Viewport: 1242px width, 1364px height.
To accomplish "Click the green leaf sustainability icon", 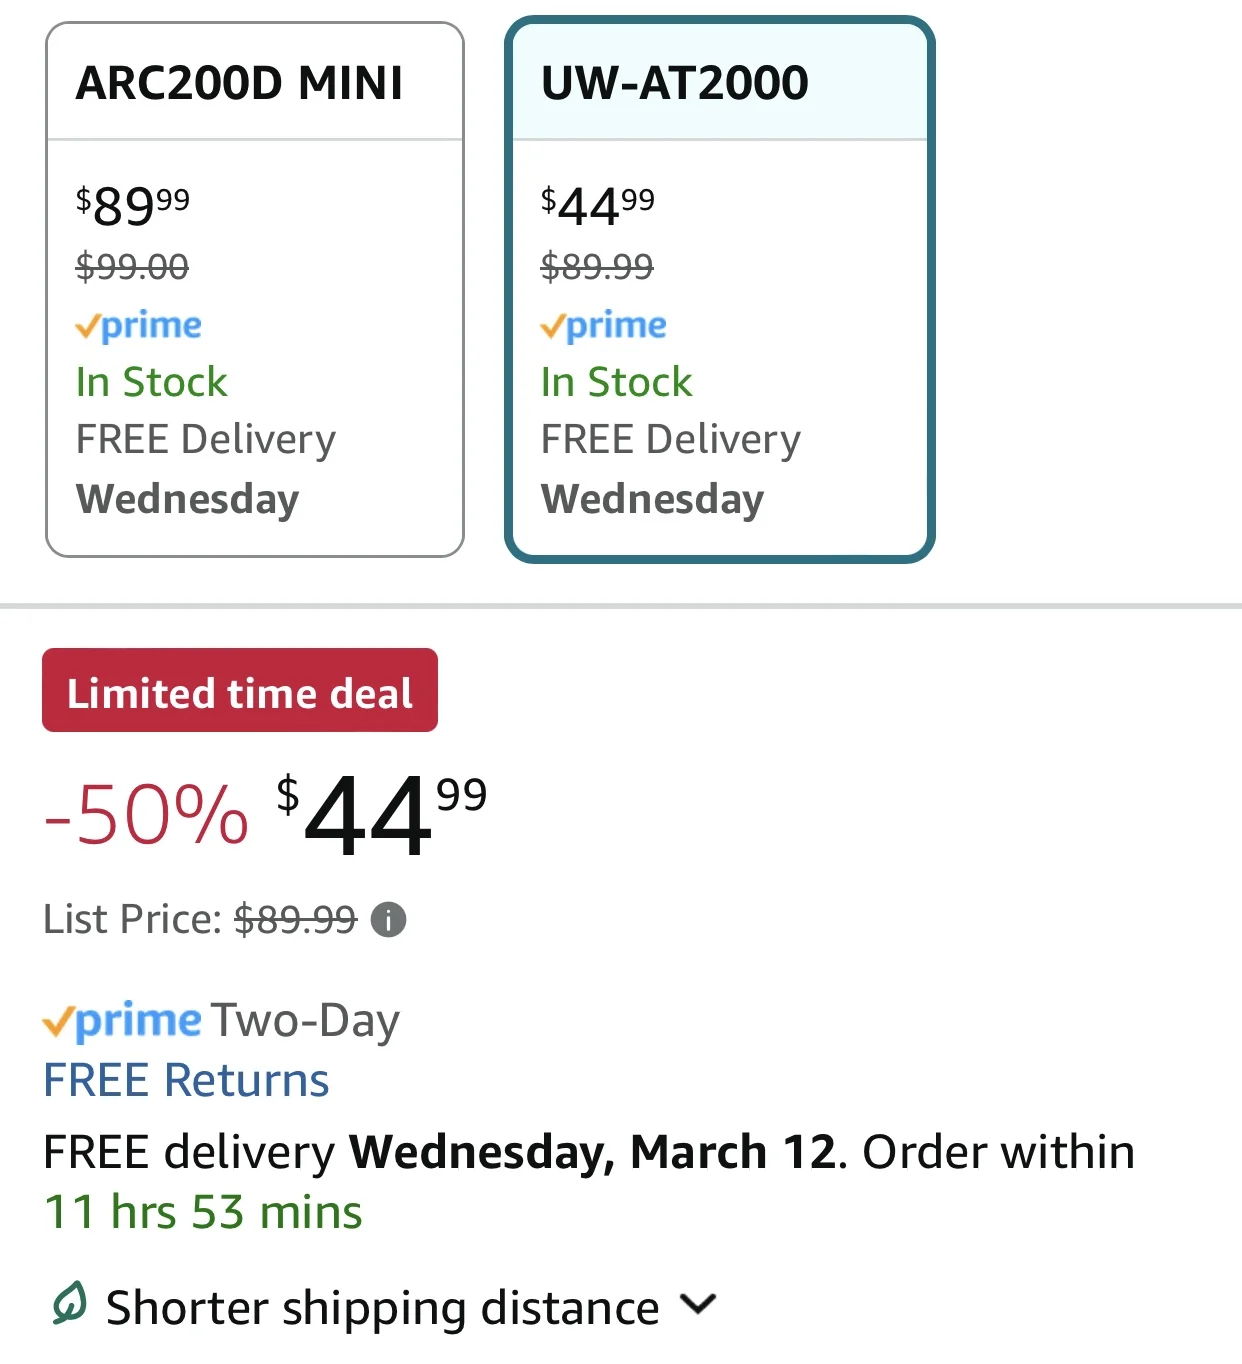I will coord(69,1303).
